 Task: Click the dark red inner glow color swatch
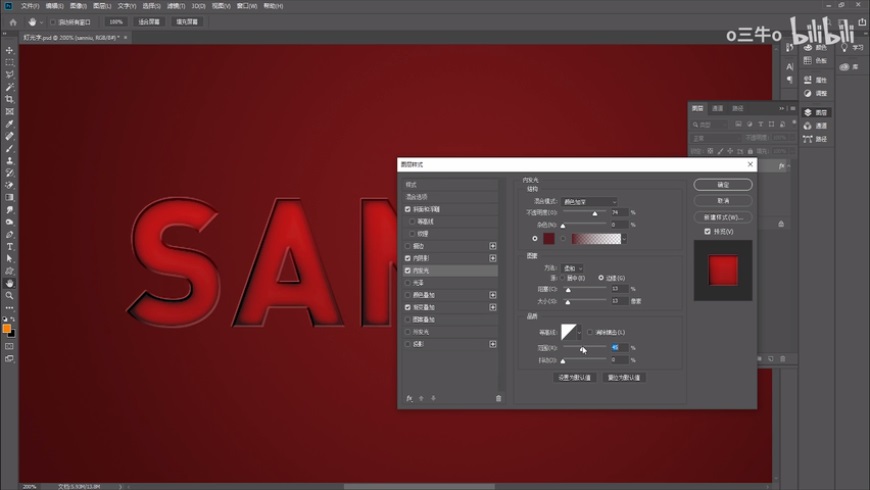coord(550,239)
